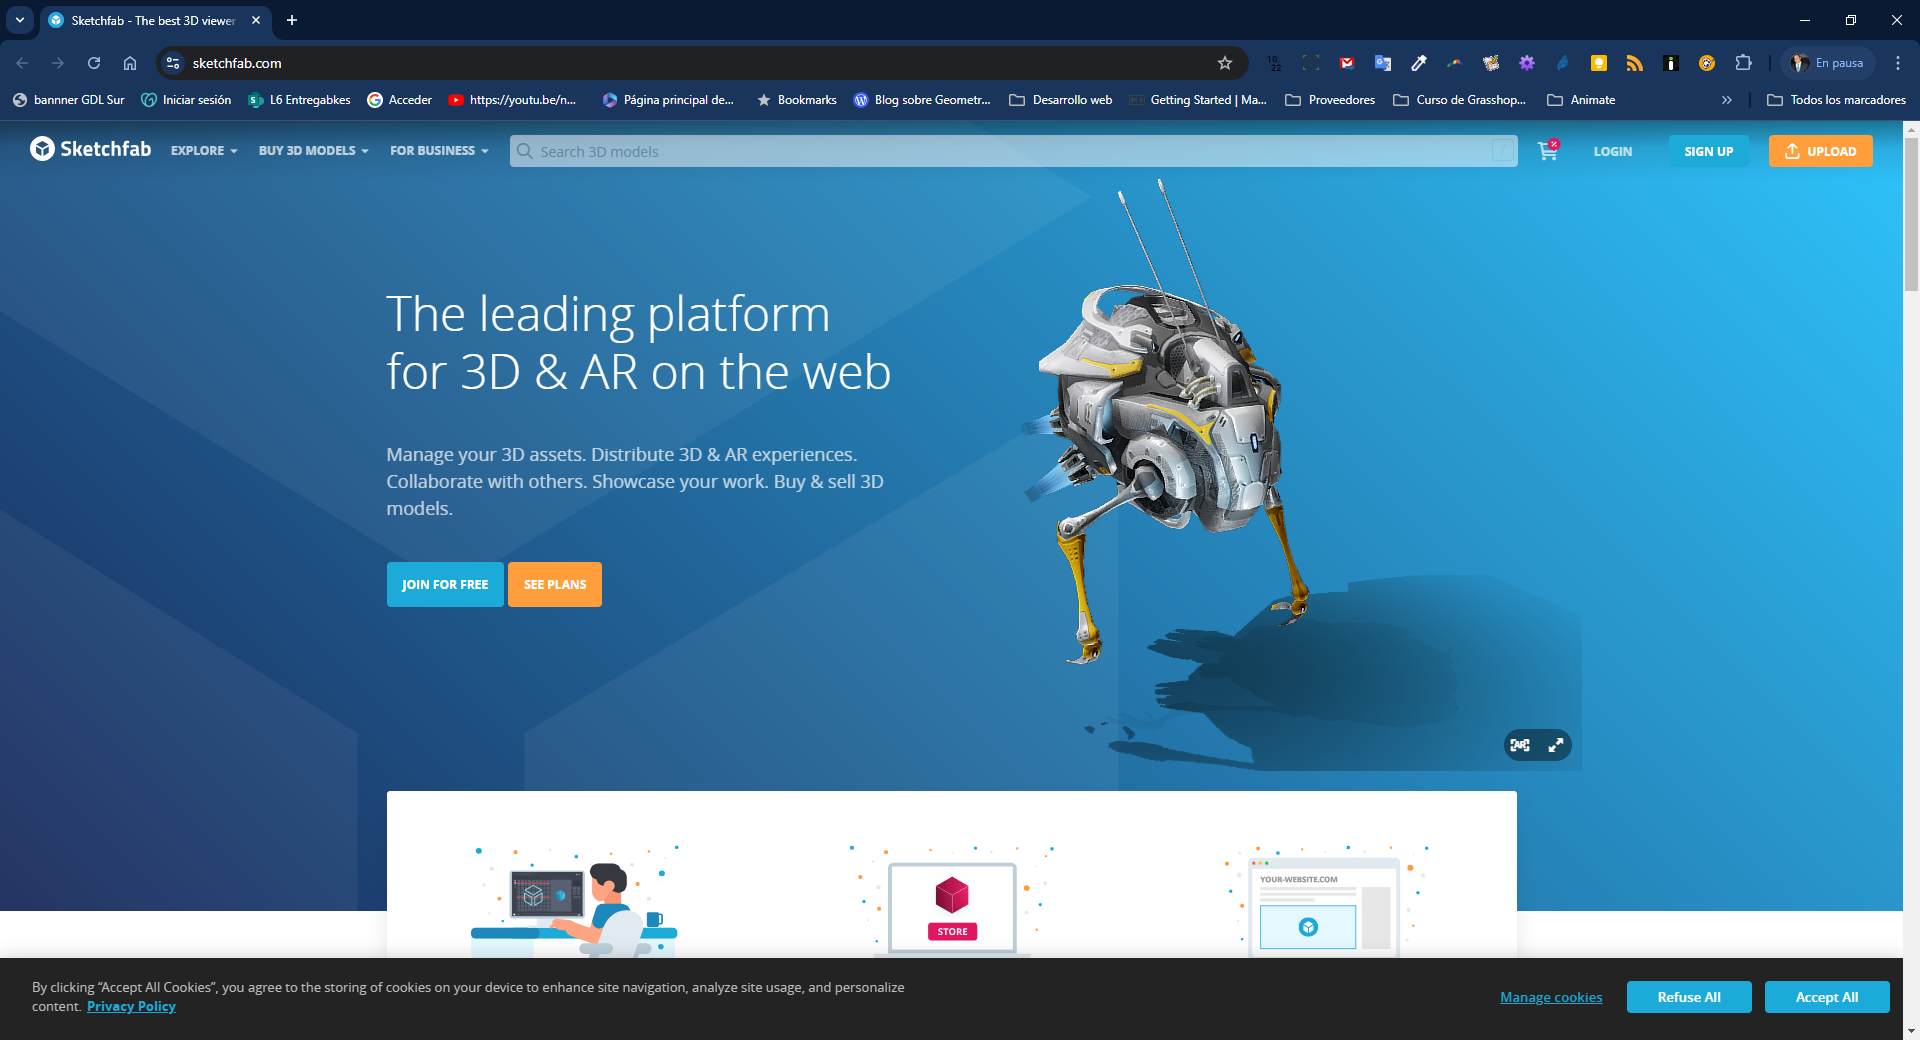This screenshot has height=1040, width=1920.
Task: Open the bannner GDL Sur bookmark
Action: pos(69,100)
